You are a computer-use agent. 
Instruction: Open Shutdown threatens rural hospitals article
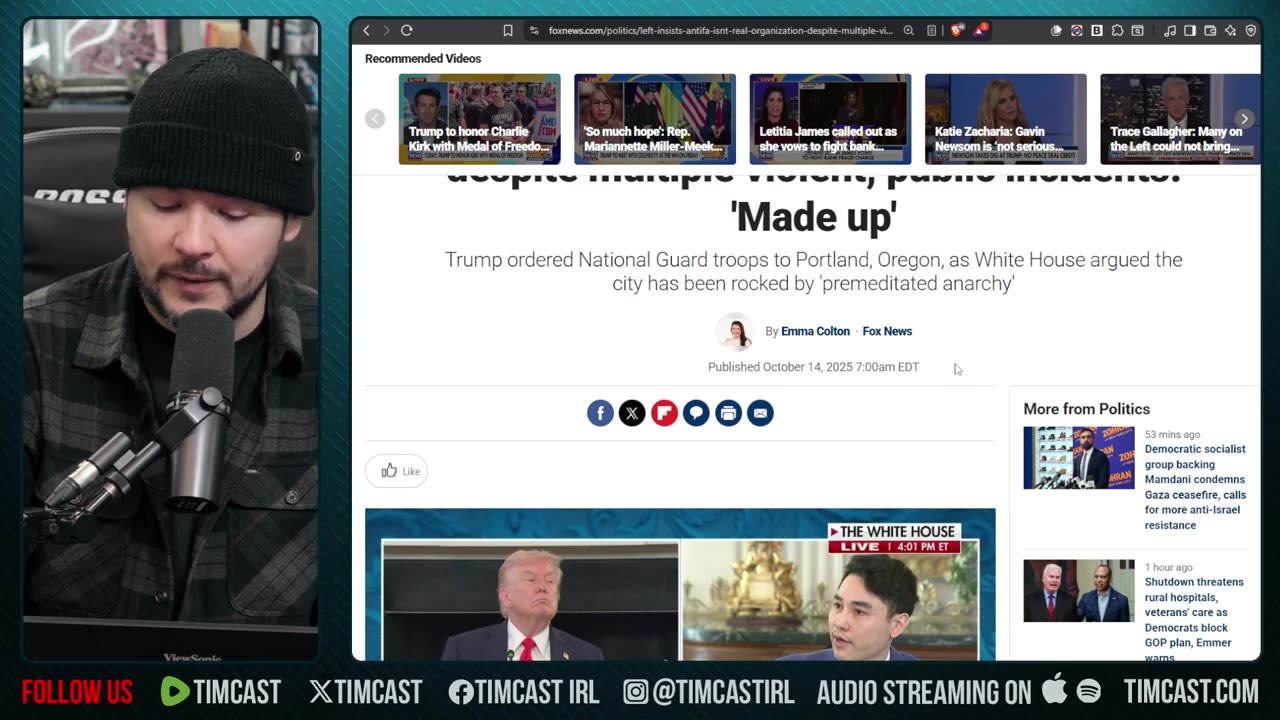click(x=1195, y=618)
